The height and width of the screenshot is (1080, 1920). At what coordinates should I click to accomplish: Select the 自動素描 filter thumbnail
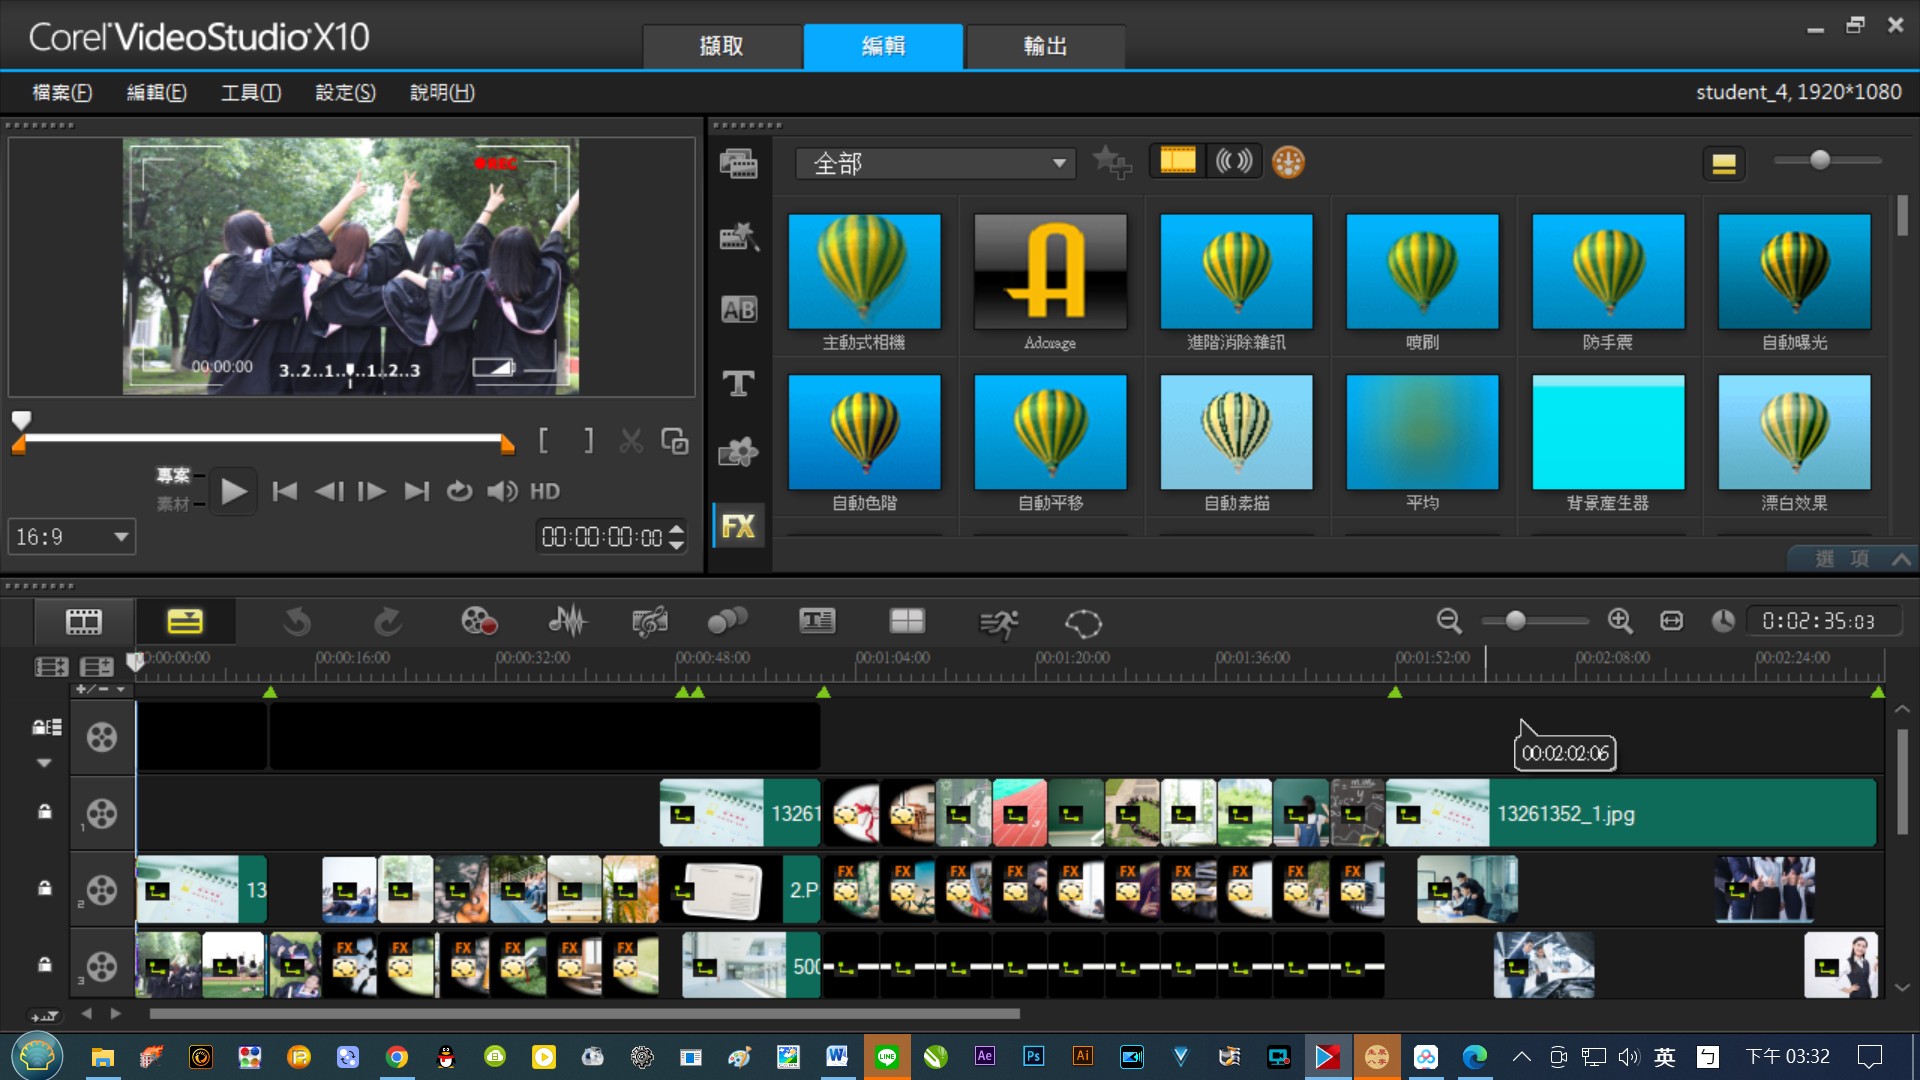[1236, 432]
